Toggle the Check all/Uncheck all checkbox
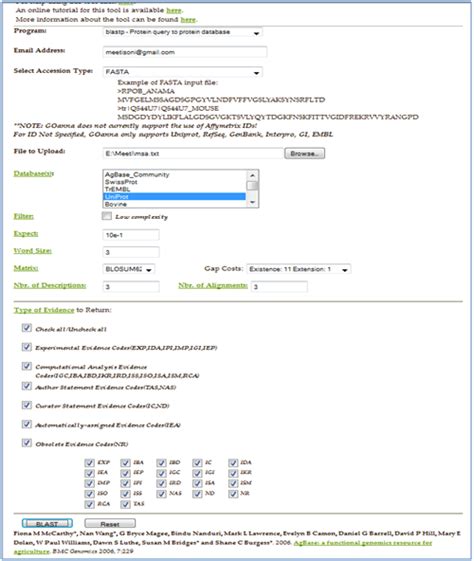This screenshot has height=561, width=474. (x=26, y=328)
